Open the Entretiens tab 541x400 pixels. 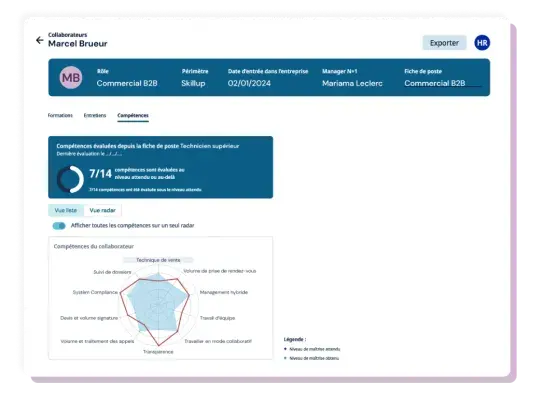point(95,115)
